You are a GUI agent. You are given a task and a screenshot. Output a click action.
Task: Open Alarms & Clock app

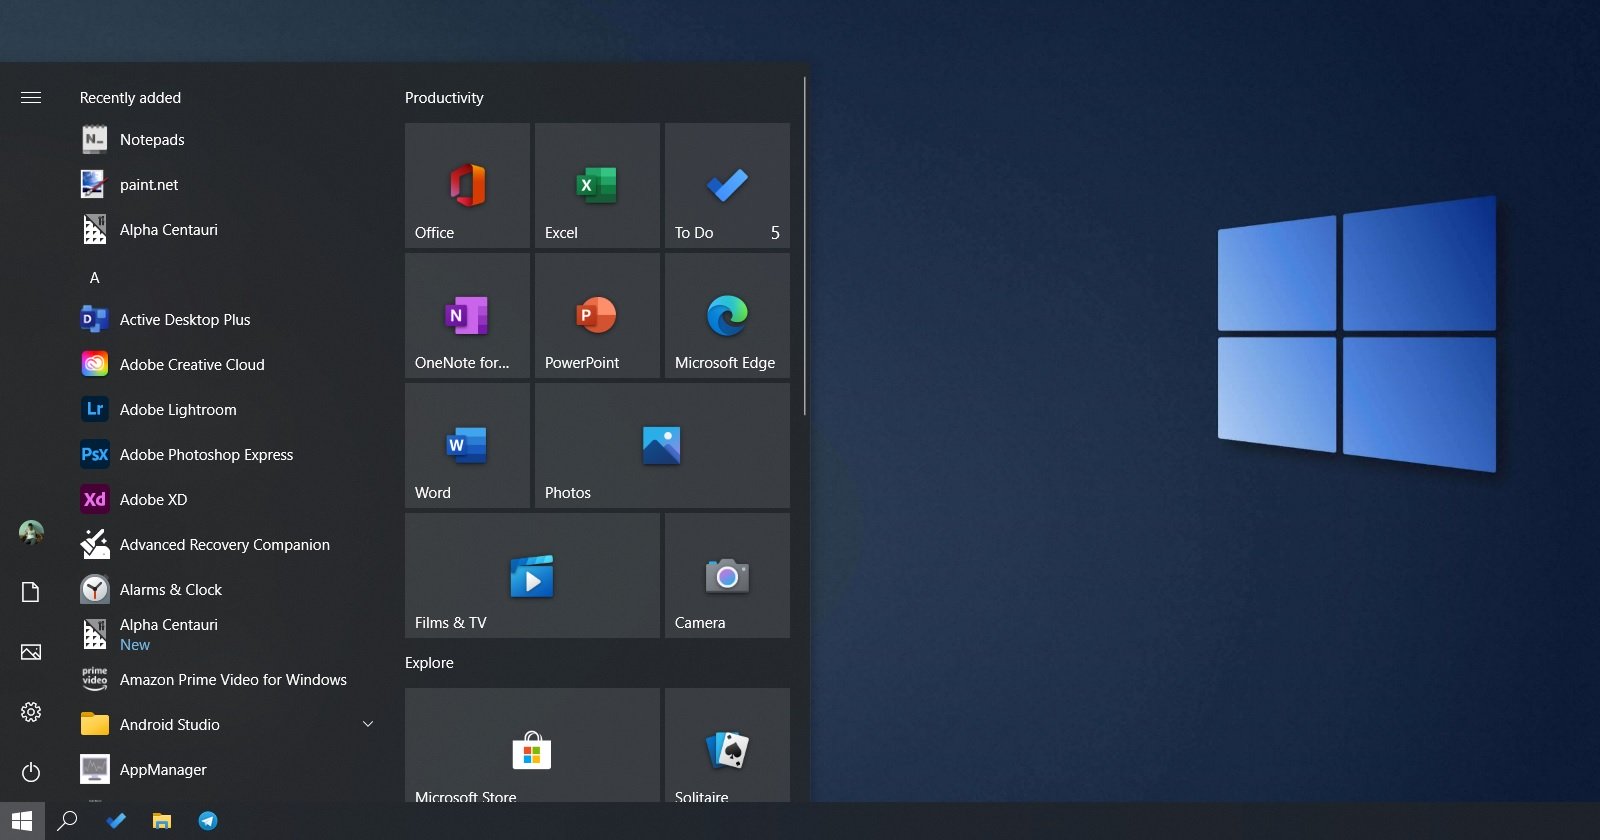coord(230,590)
